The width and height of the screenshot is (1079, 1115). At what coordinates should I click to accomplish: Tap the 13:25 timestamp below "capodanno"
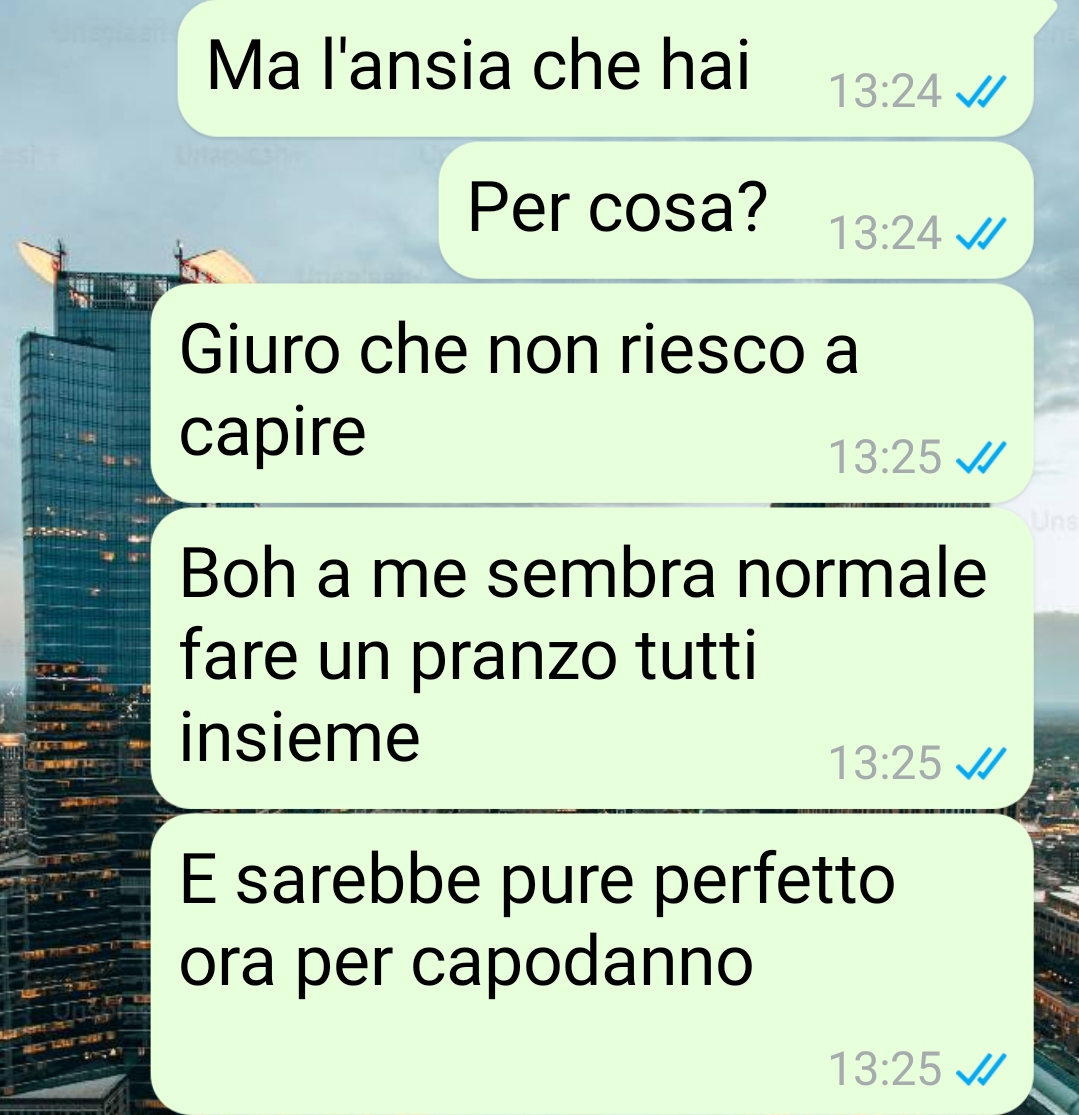[885, 1069]
